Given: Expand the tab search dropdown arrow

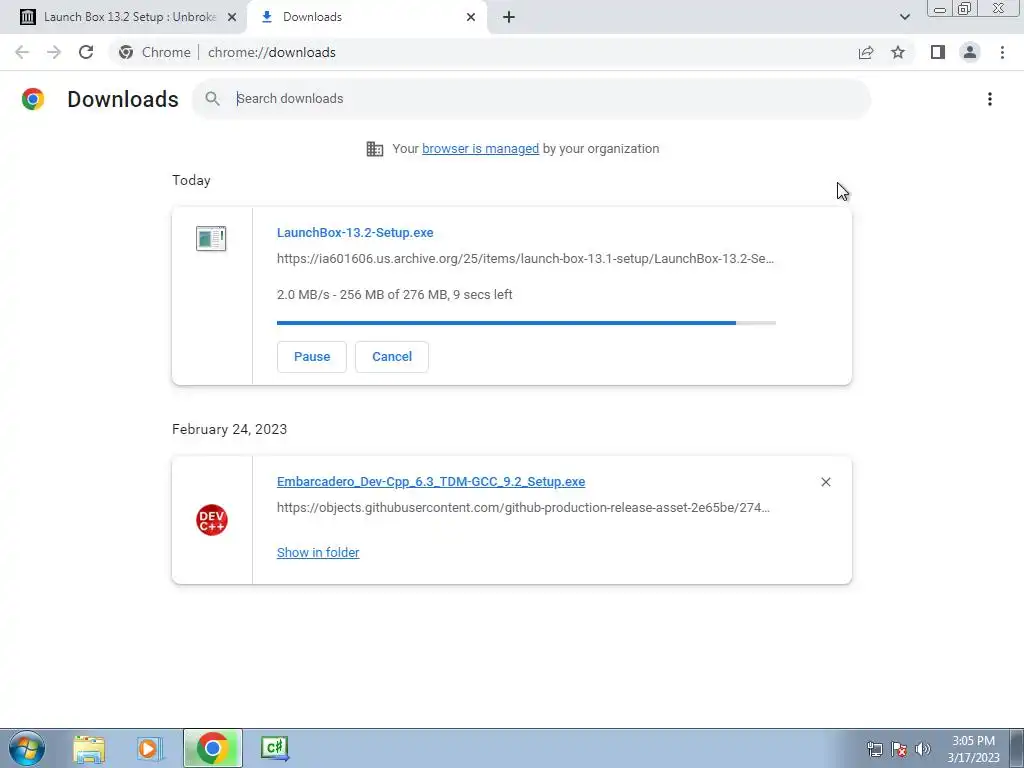Looking at the screenshot, I should tap(904, 17).
